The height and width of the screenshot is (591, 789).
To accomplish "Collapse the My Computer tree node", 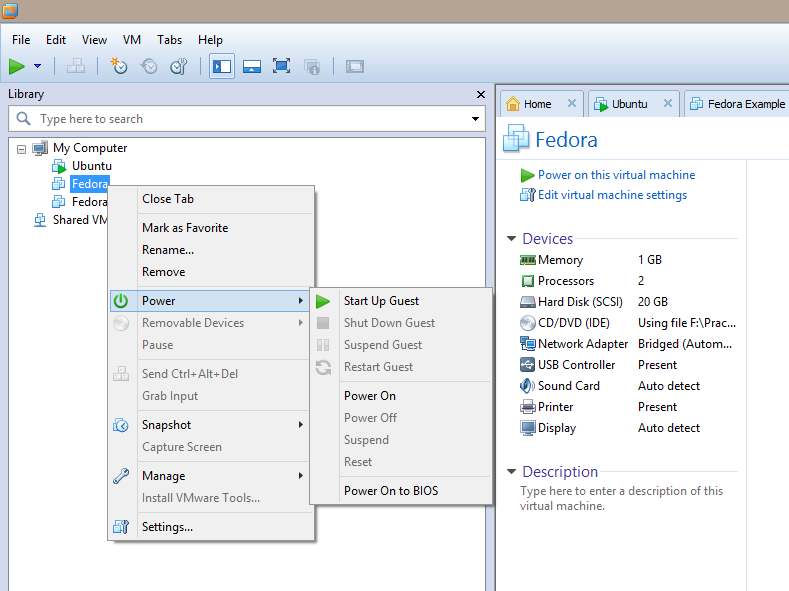I will (21, 149).
